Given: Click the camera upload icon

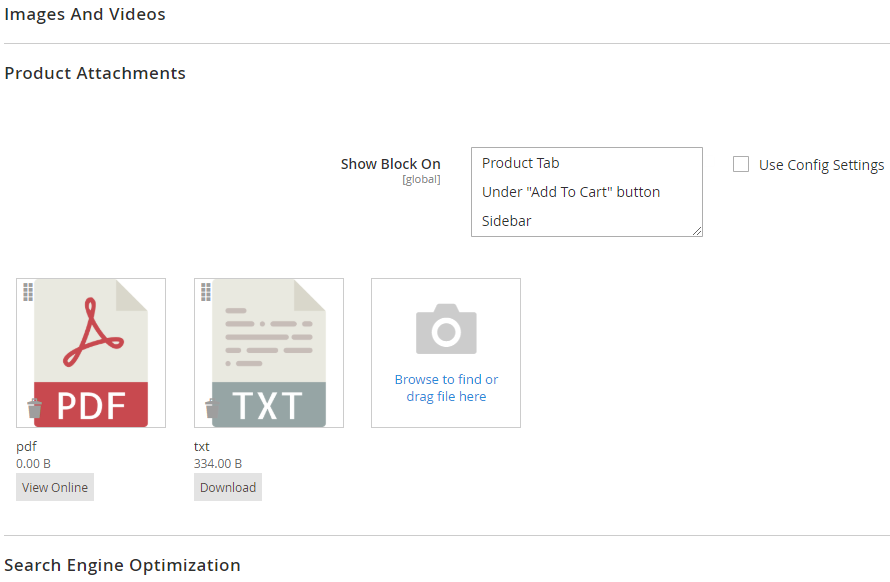Looking at the screenshot, I should (x=446, y=329).
